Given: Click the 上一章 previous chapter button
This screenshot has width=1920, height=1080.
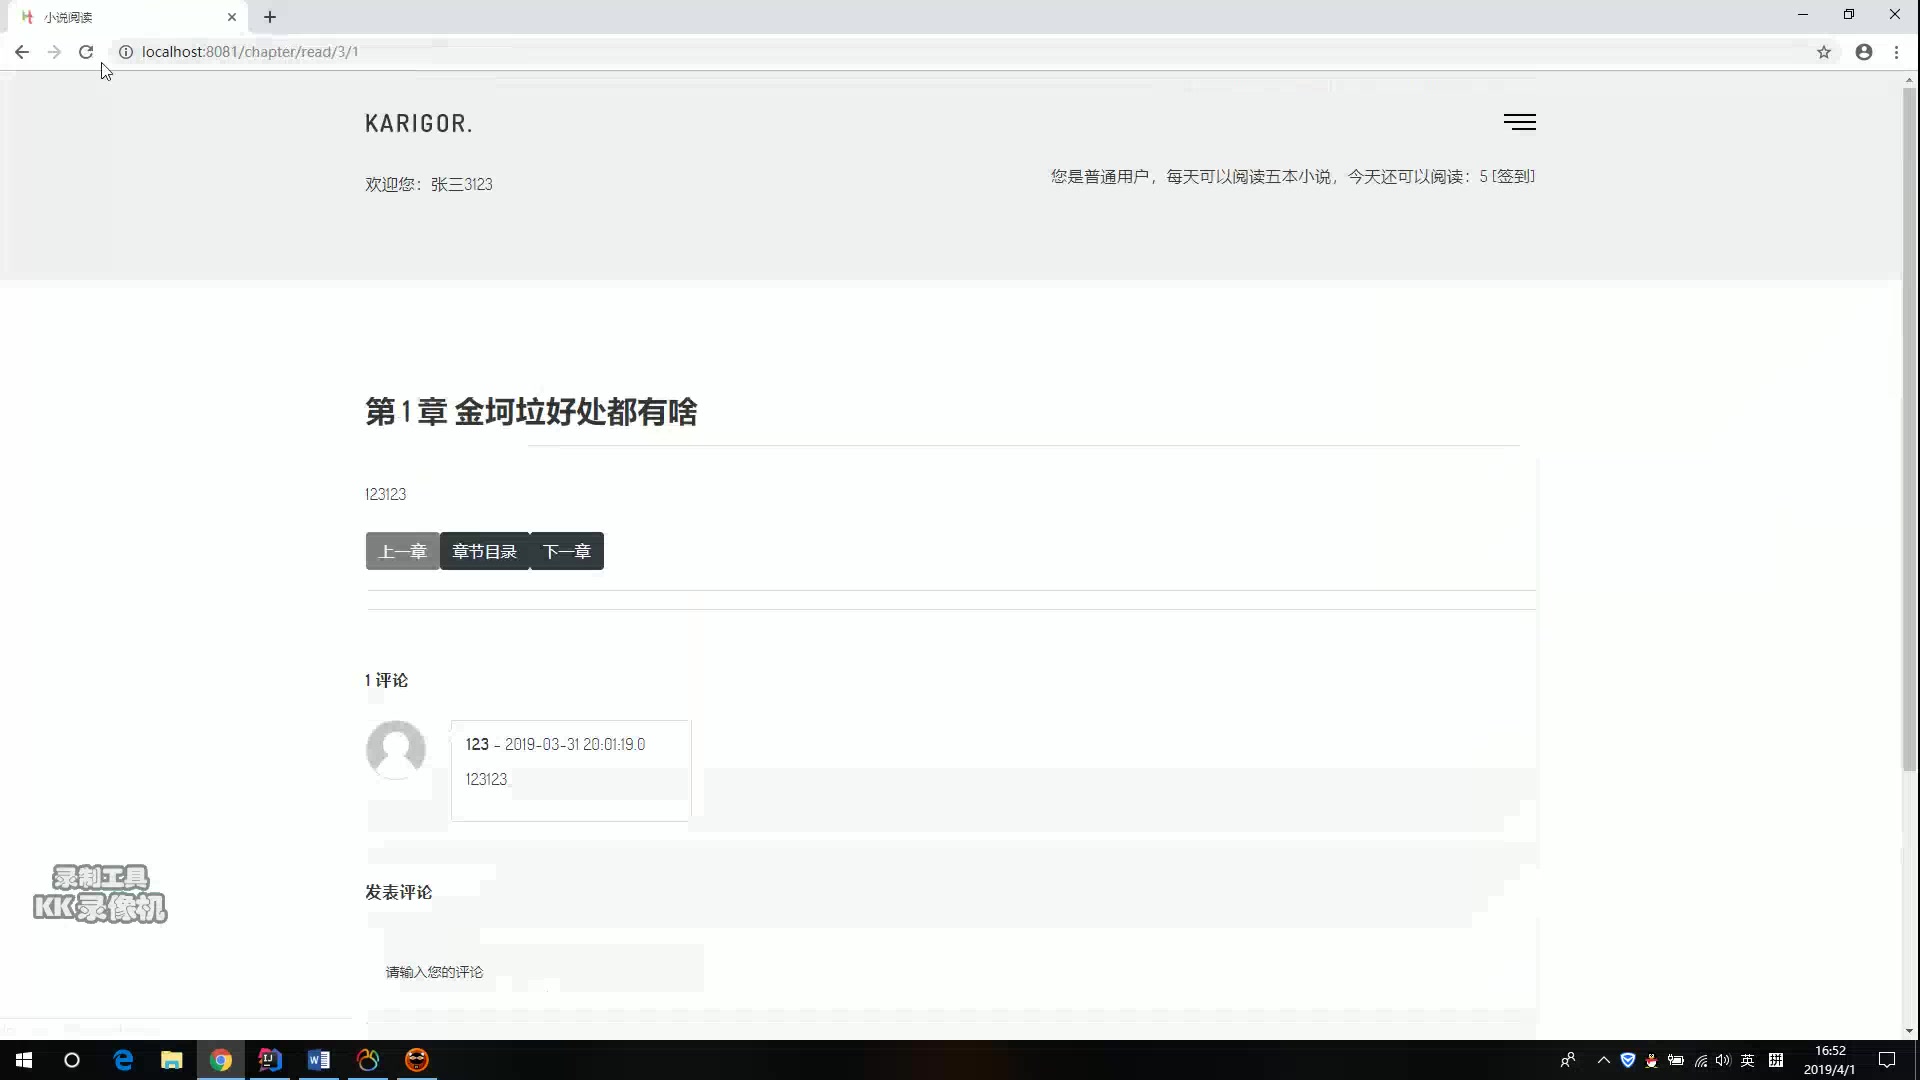Looking at the screenshot, I should (x=402, y=551).
